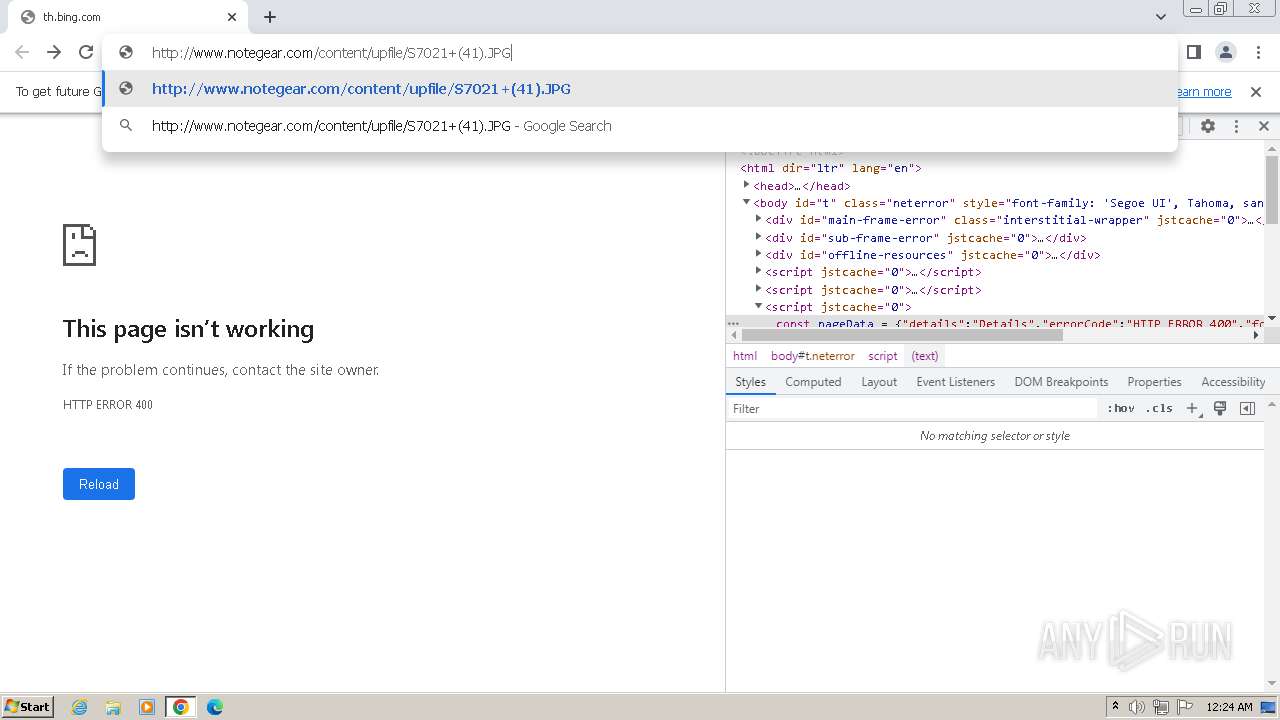Close the DevTools panel
This screenshot has width=1280, height=720.
click(1264, 126)
